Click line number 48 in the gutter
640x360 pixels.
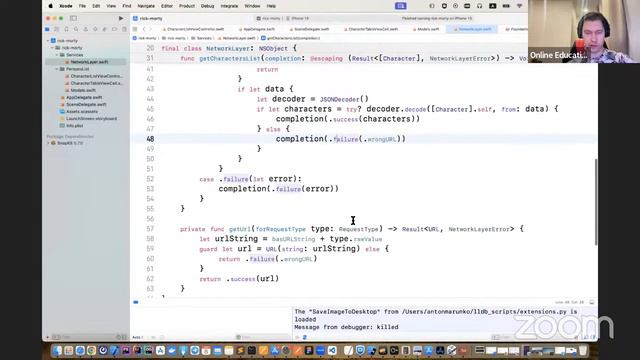tap(150, 139)
